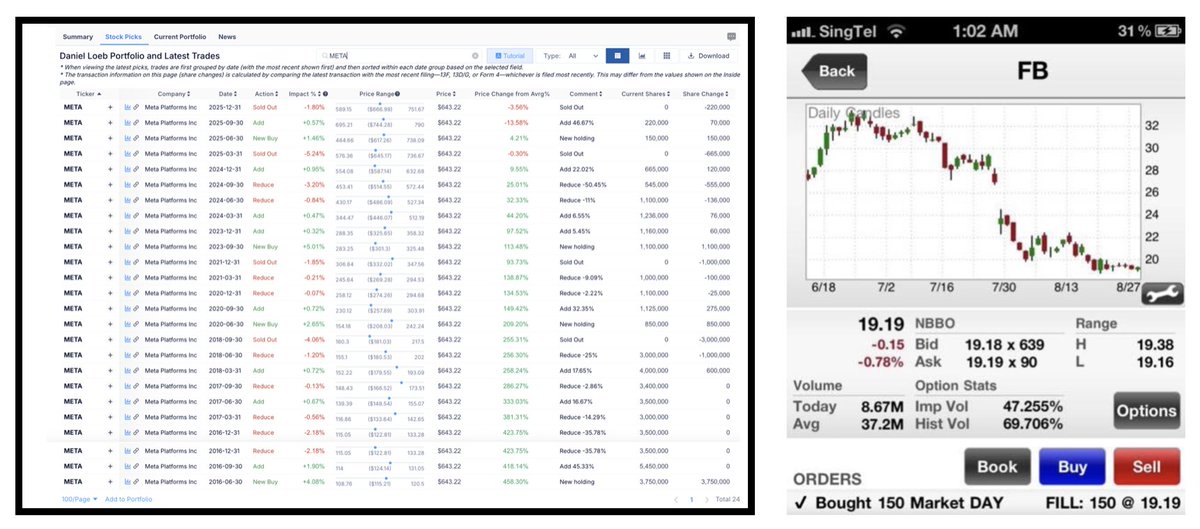Image resolution: width=1200 pixels, height=529 pixels.
Task: Open chart icon for the 2025-03-31 META row
Action: 127,153
